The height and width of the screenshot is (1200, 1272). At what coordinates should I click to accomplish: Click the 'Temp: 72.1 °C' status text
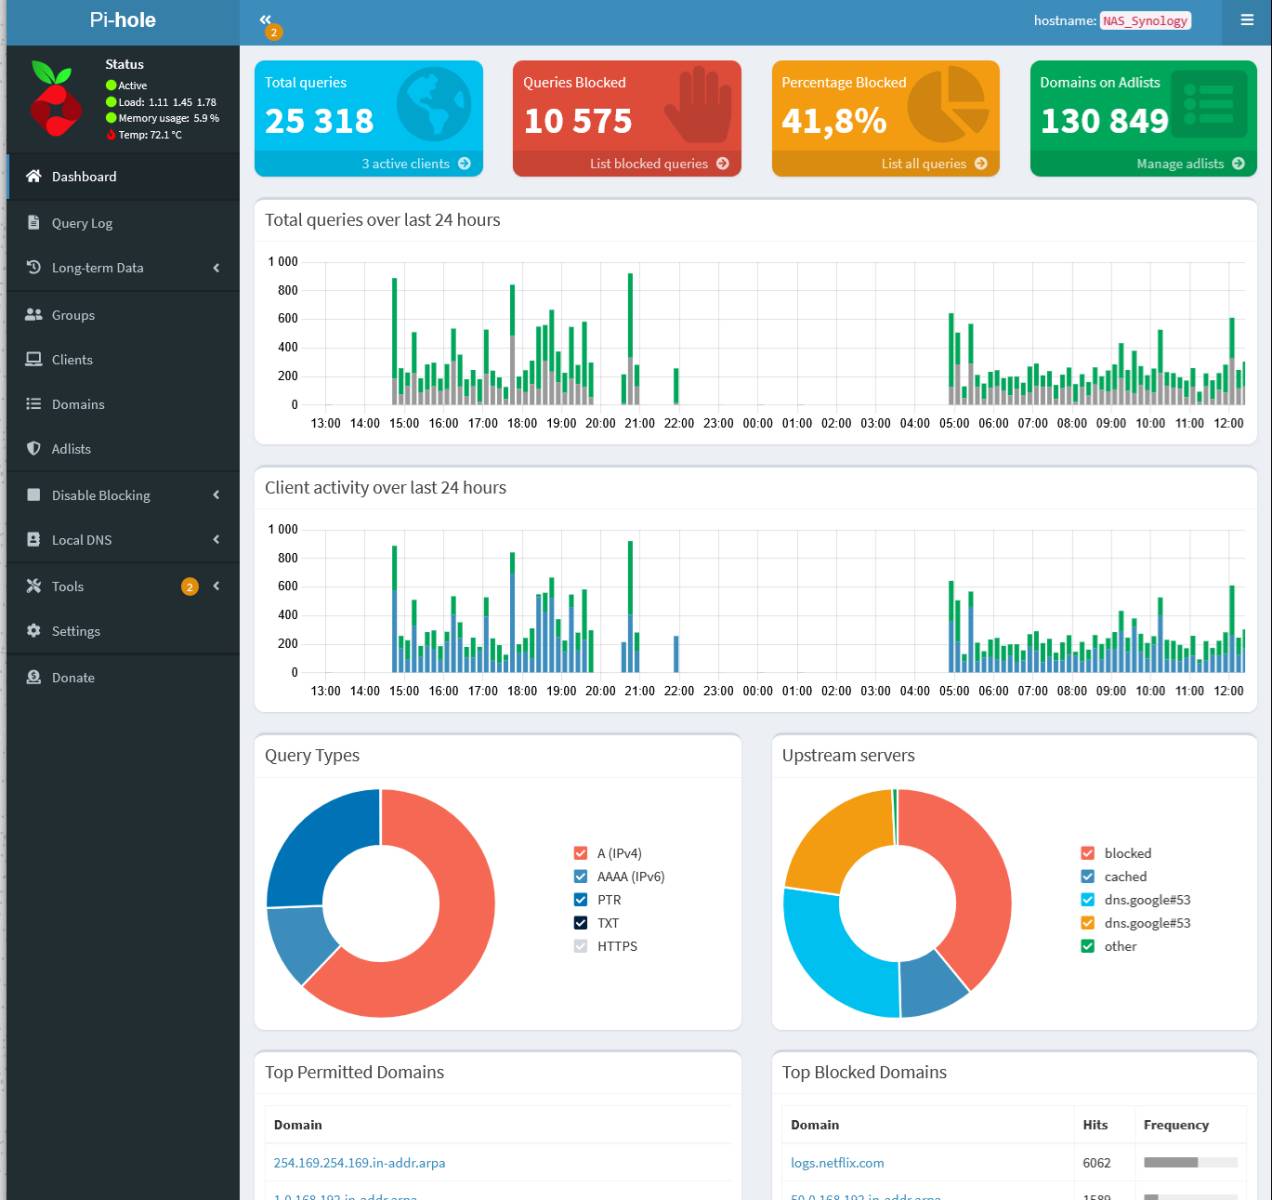pos(150,134)
